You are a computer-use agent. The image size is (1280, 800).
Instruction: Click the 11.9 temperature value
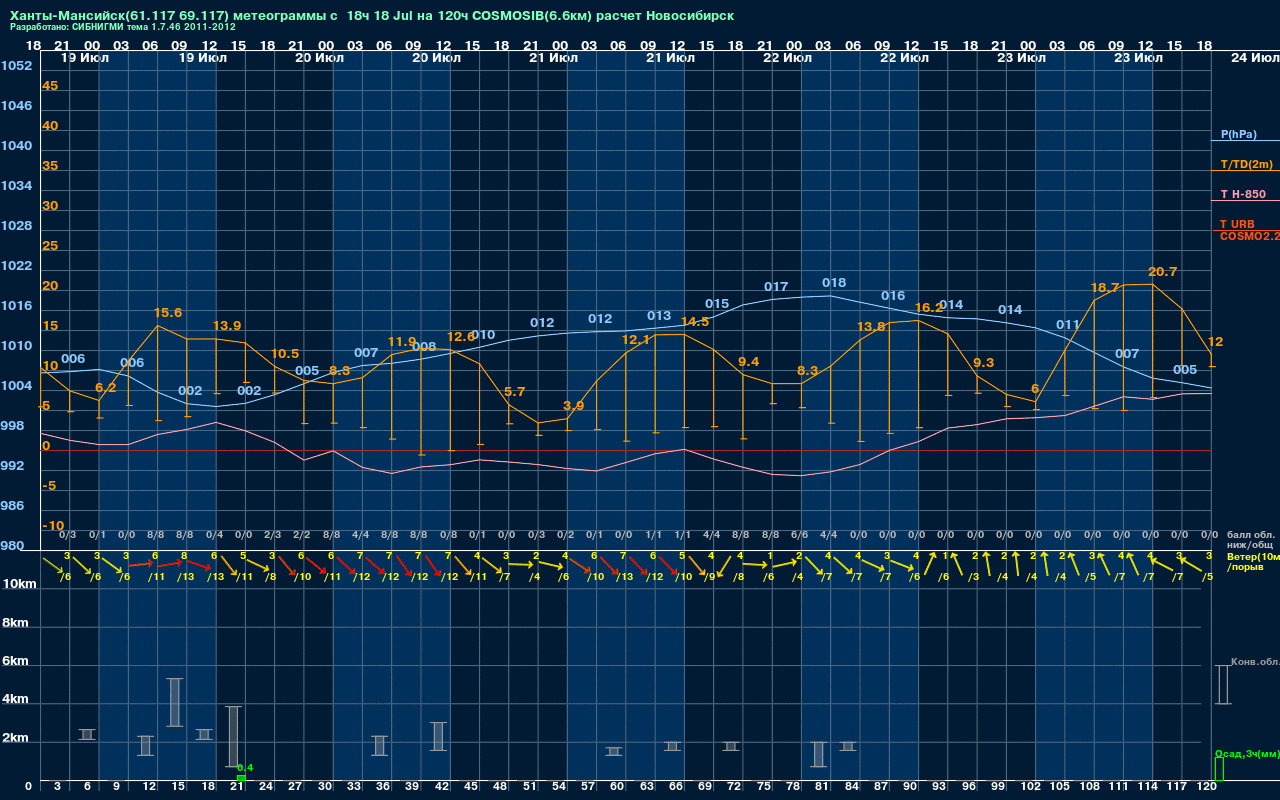tap(402, 342)
